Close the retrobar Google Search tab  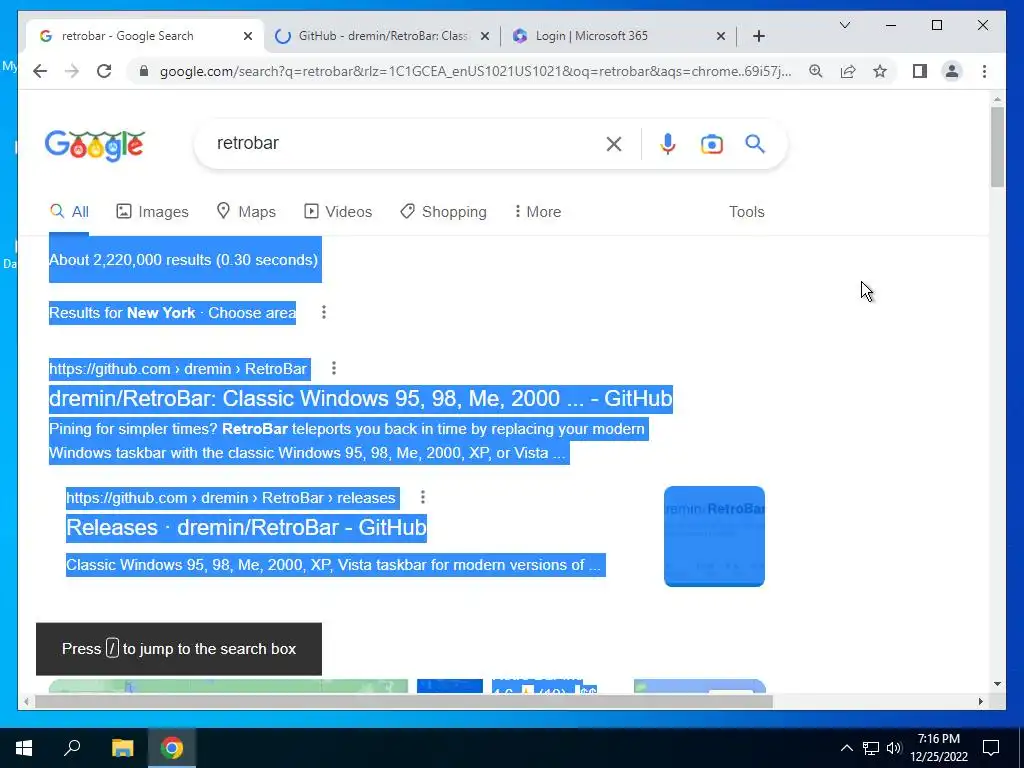click(248, 36)
